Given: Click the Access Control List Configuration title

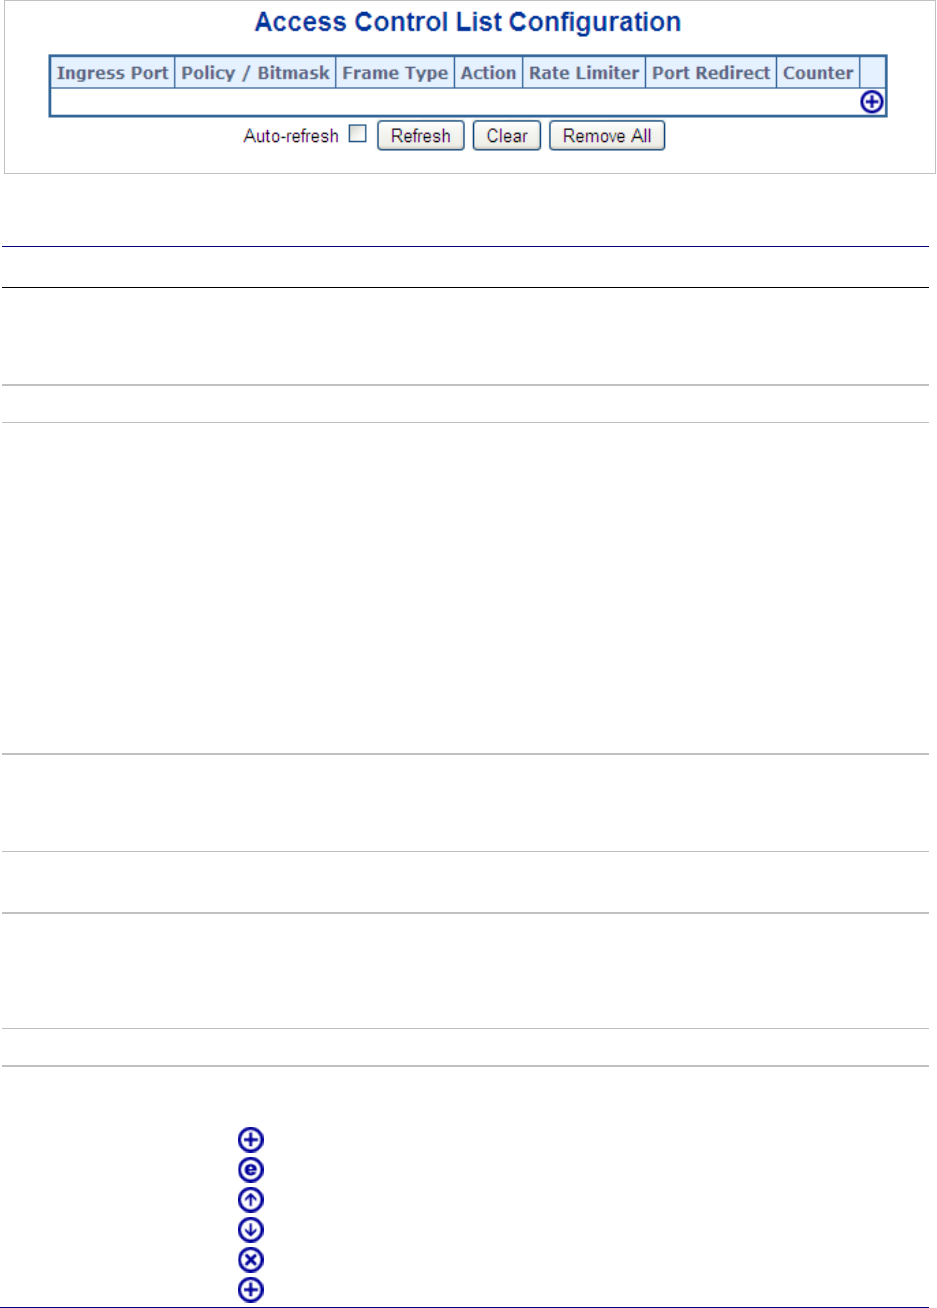Looking at the screenshot, I should (468, 22).
